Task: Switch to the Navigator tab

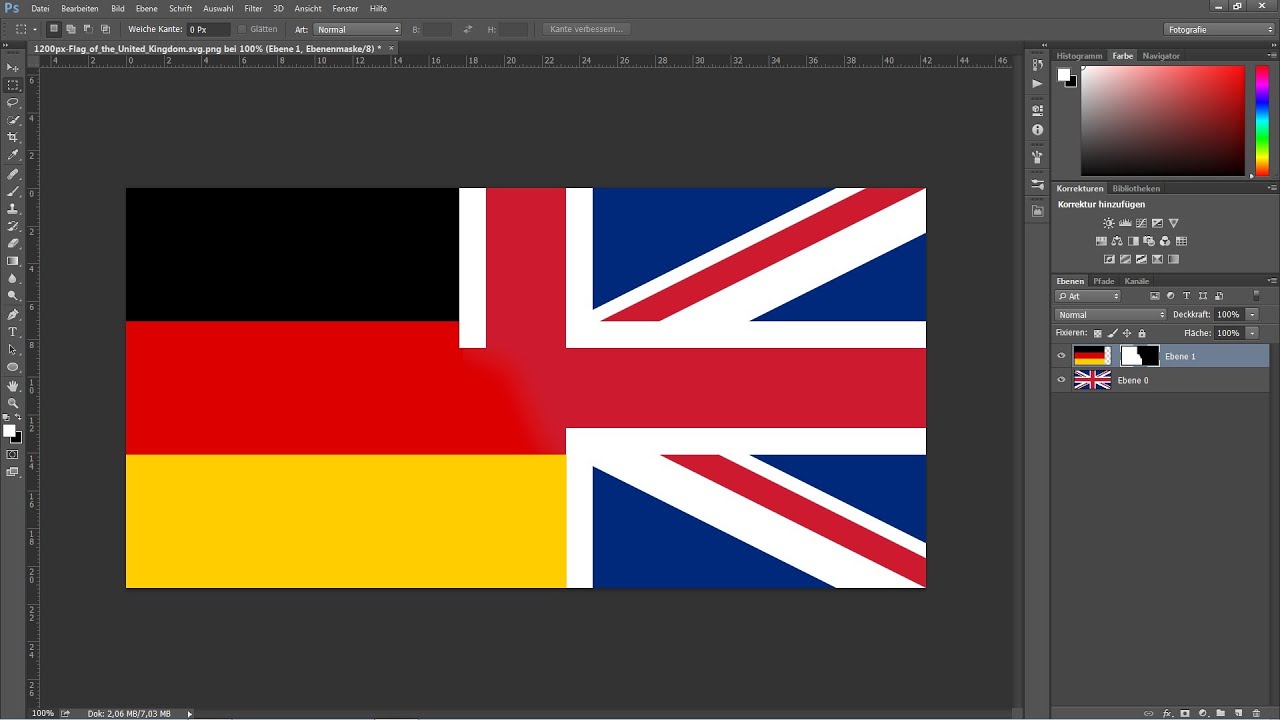Action: (x=1161, y=56)
